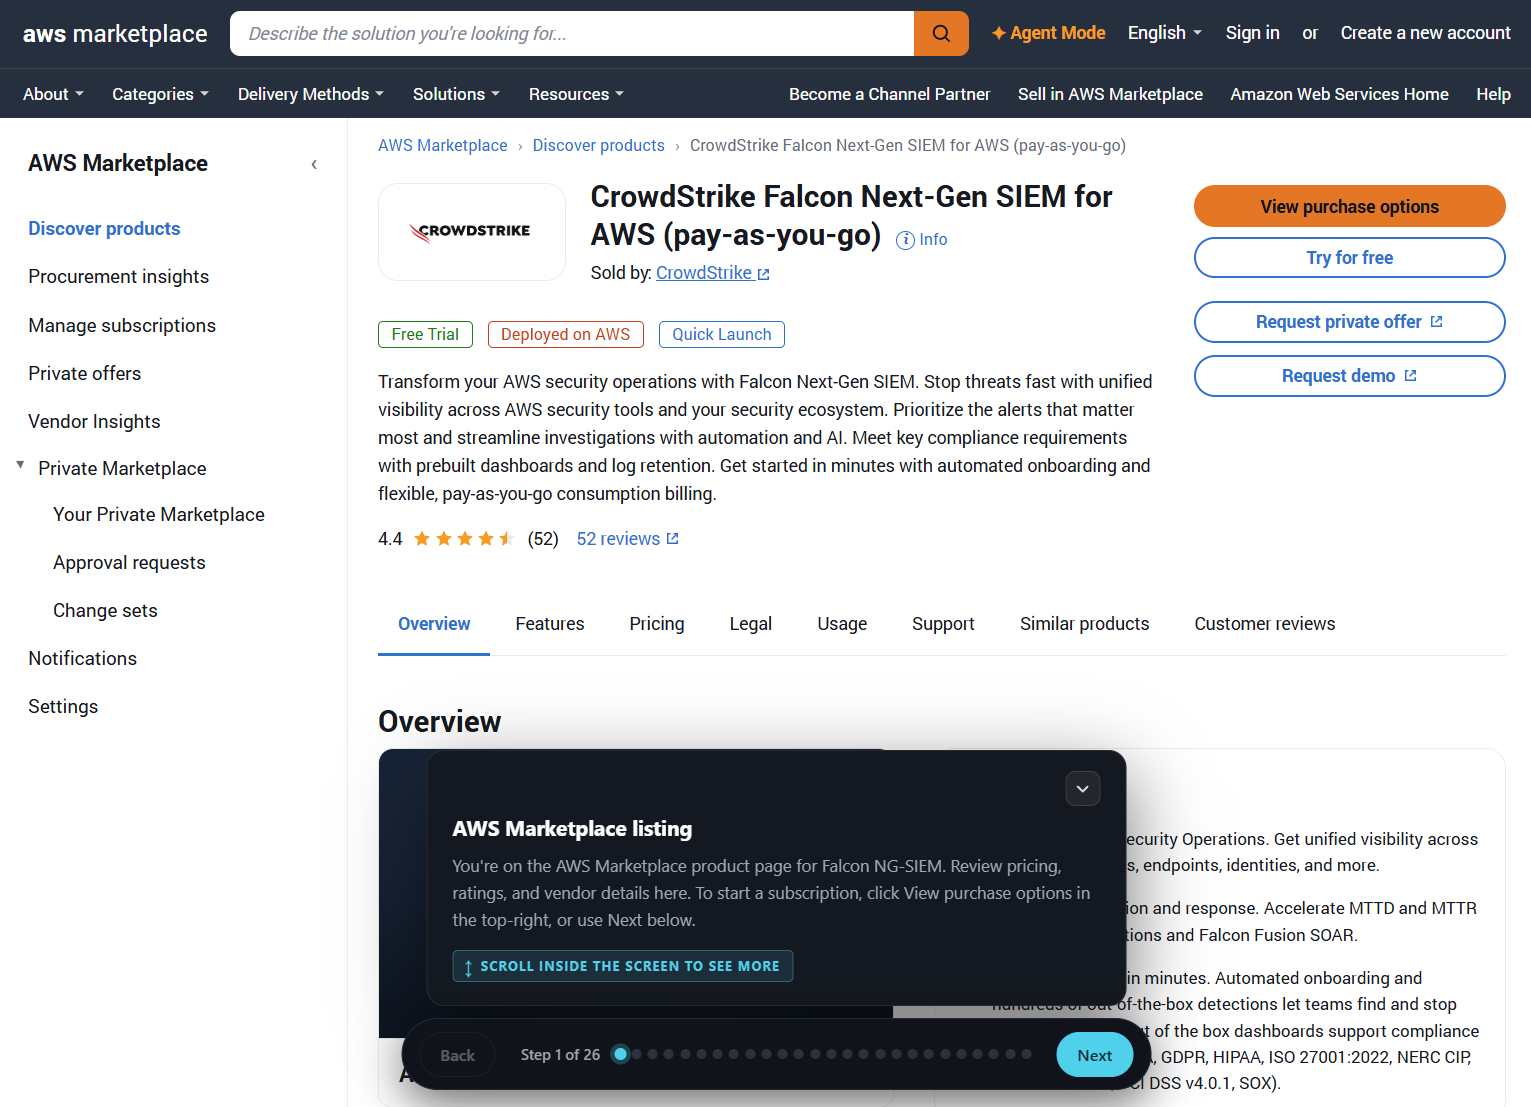Collapse the Private Marketplace tree section
Viewport: 1531px width, 1107px height.
click(x=20, y=465)
